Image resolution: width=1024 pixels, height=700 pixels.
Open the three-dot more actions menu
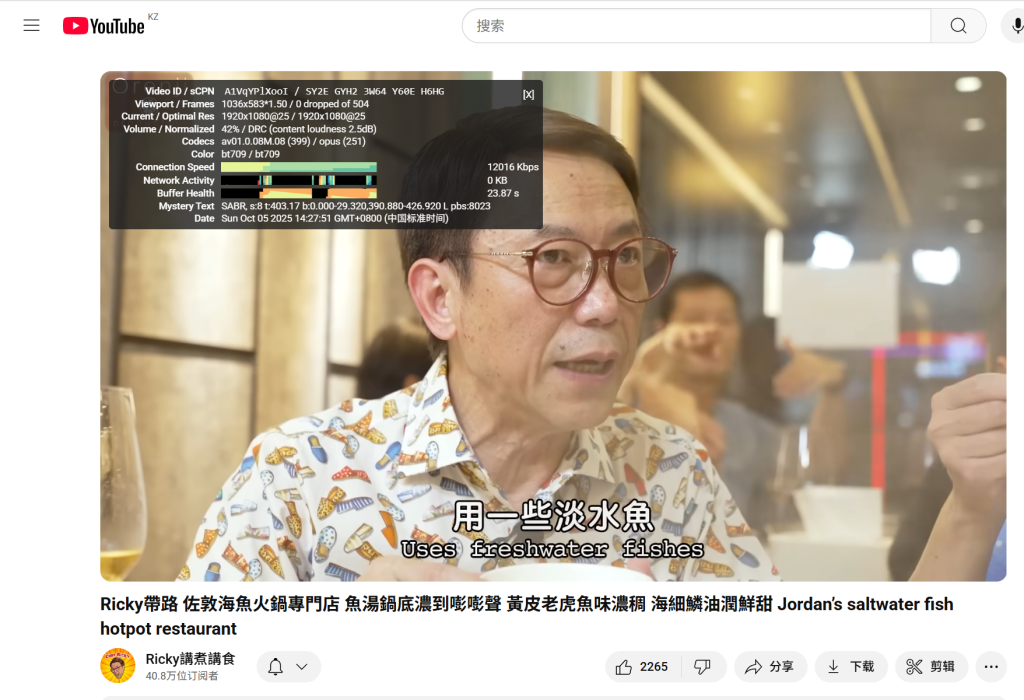coord(991,667)
